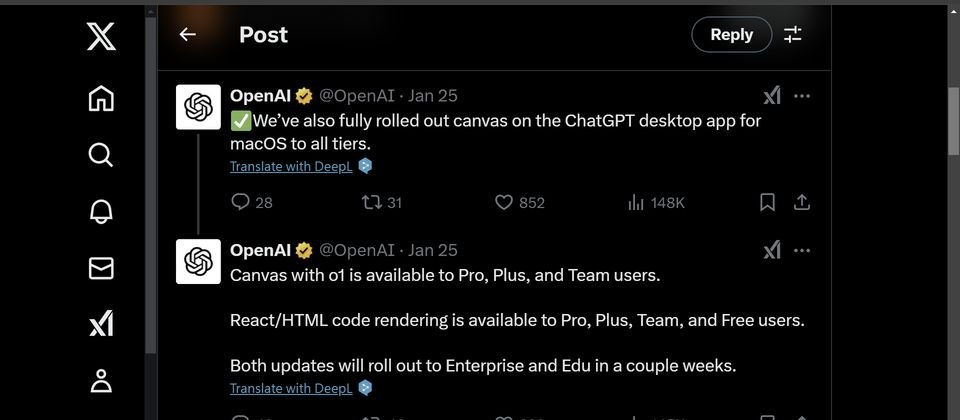Screen dimensions: 960x420
Task: Open reply sorting filter icon
Action: [793, 34]
